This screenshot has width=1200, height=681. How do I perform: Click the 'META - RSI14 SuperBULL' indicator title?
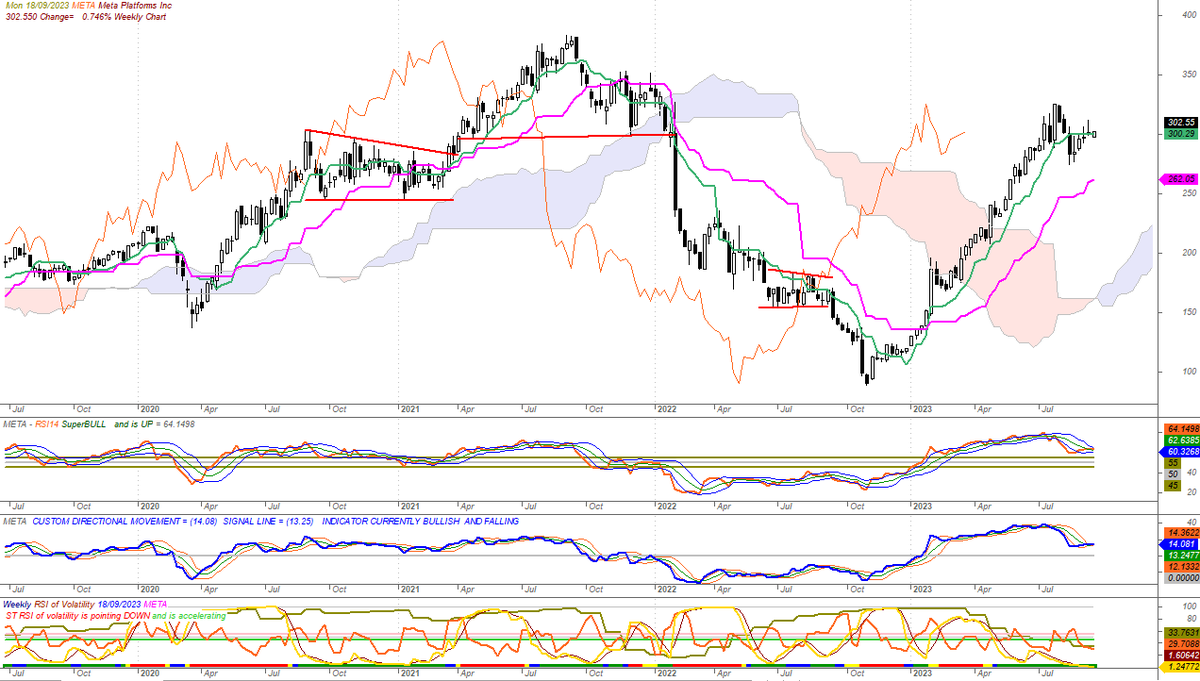click(54, 424)
